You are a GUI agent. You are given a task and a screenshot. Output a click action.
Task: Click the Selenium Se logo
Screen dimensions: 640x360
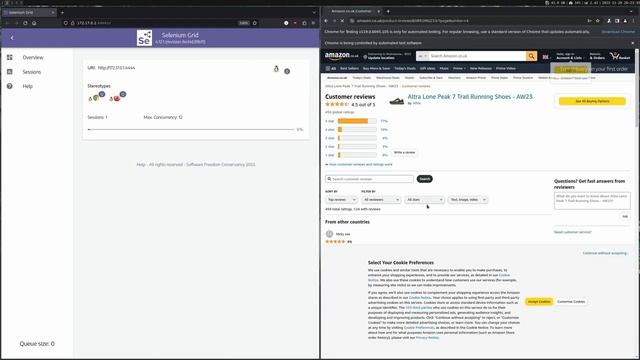click(x=144, y=38)
